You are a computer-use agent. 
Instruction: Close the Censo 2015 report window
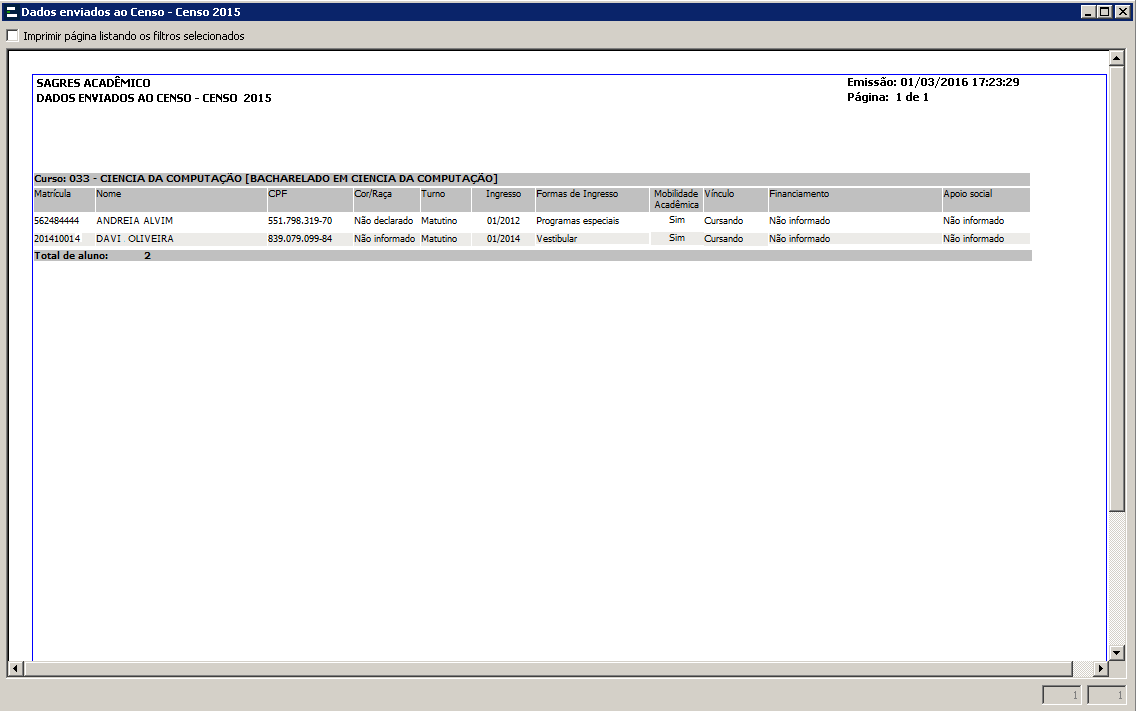[1122, 12]
